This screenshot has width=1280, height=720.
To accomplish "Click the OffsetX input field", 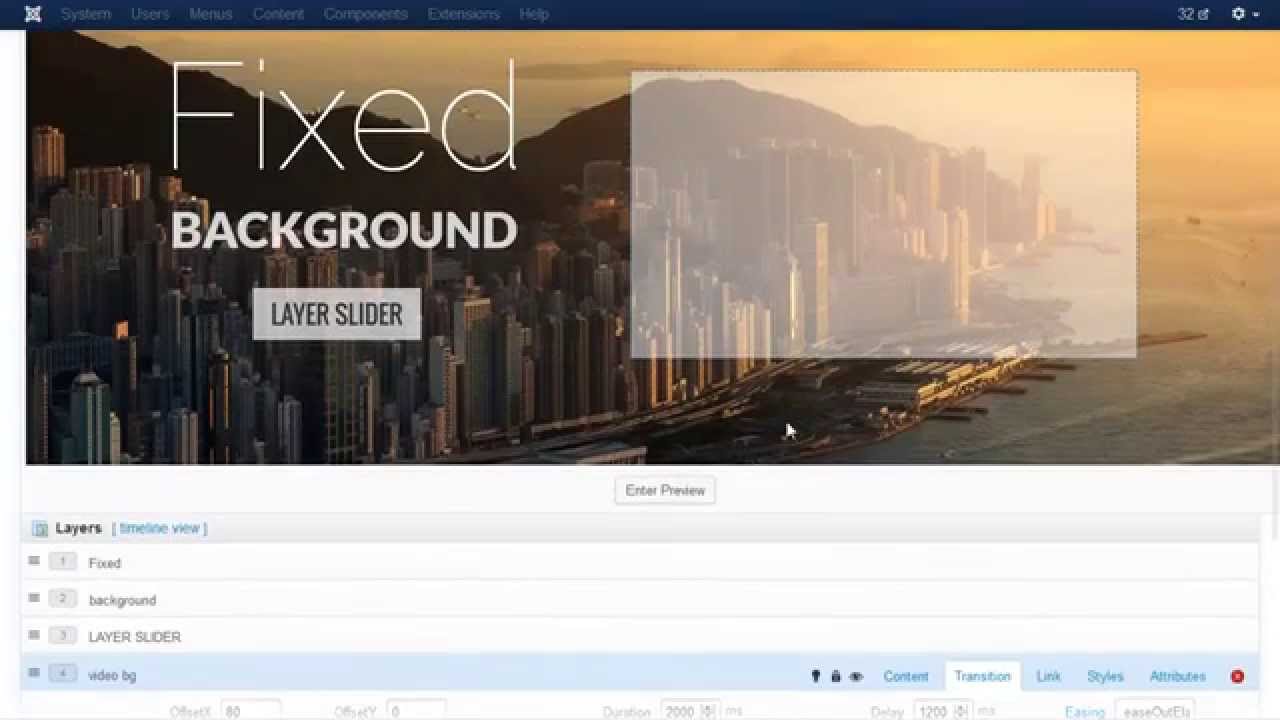I will (251, 711).
